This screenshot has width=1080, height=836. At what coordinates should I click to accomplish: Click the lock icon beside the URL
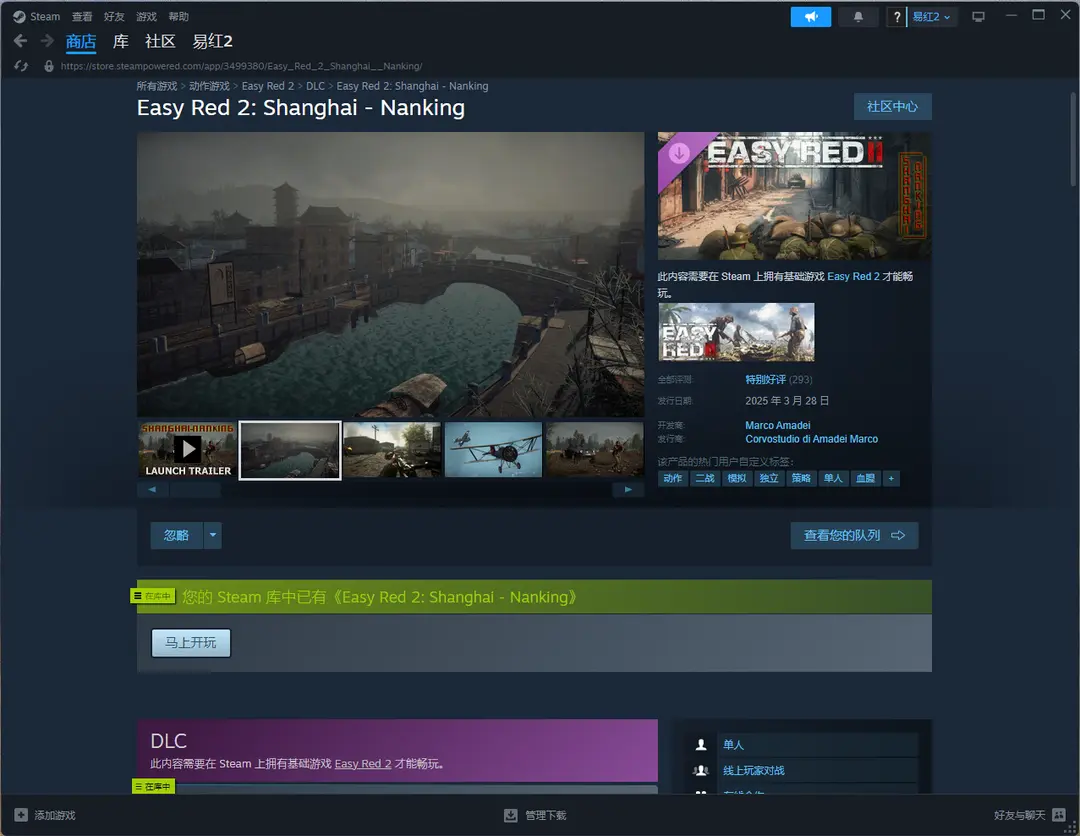pyautogui.click(x=49, y=66)
